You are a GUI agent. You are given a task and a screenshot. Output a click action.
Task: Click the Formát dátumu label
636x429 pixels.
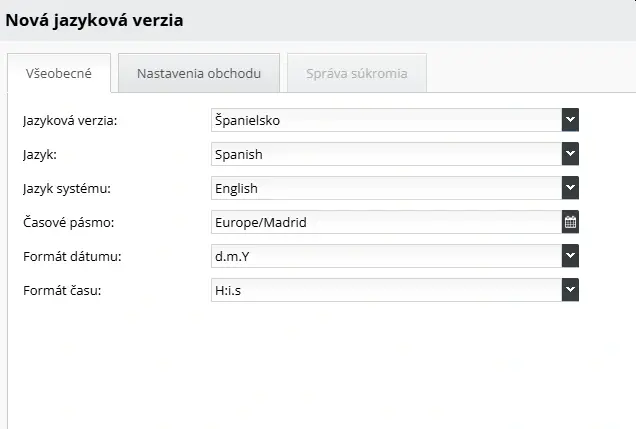pos(71,257)
